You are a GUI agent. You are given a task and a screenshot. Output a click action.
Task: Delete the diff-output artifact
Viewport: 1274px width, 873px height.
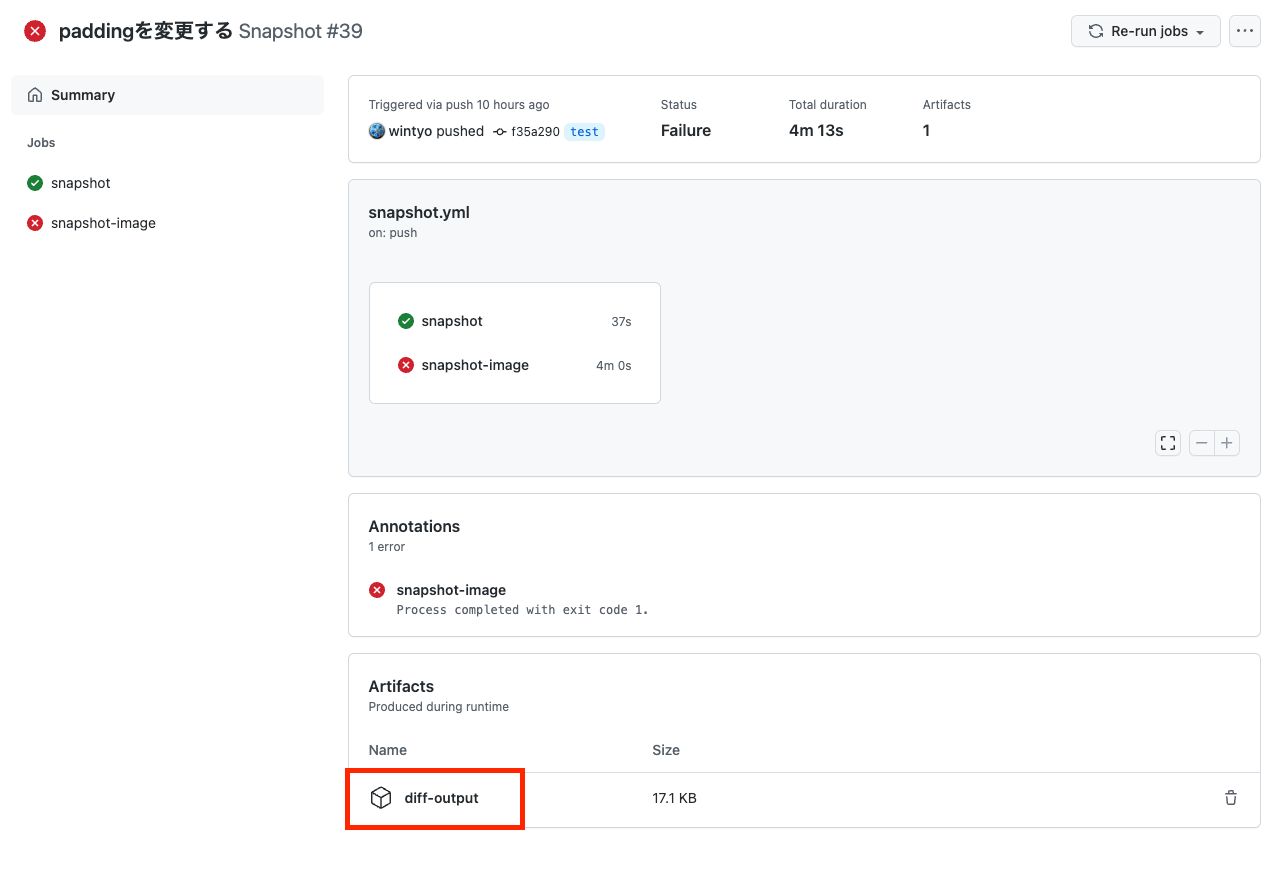pos(1231,798)
